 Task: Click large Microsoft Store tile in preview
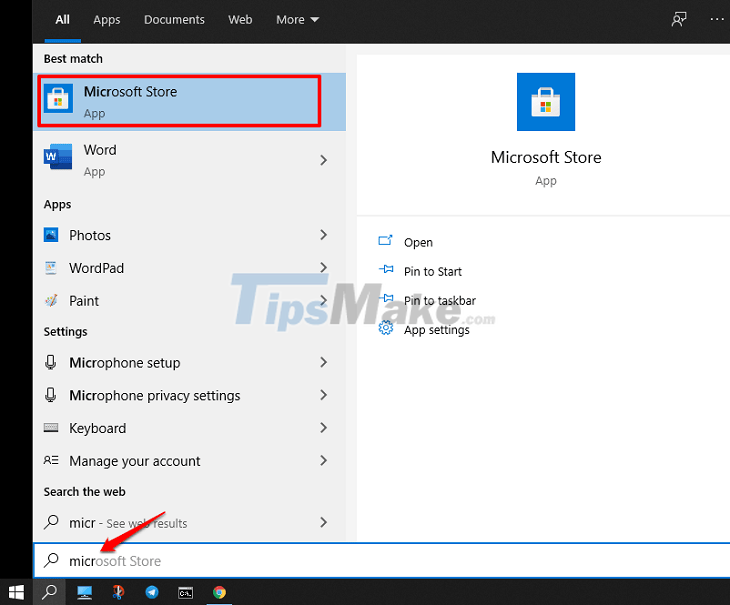click(x=546, y=102)
